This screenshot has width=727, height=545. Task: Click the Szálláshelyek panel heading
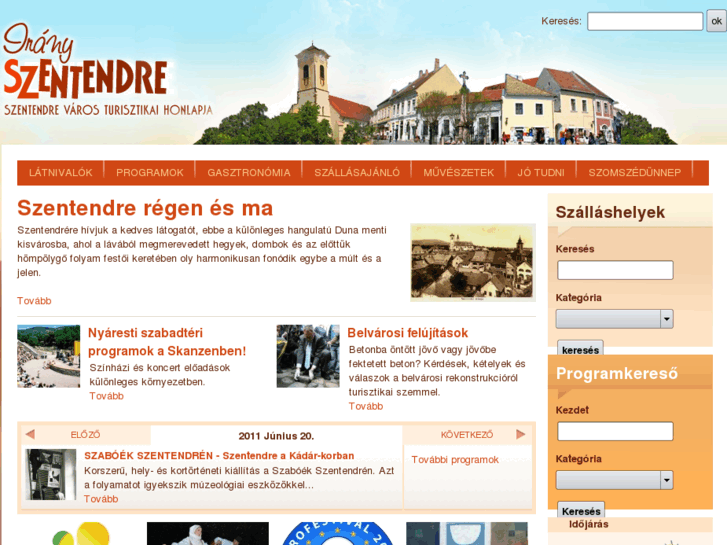point(610,212)
